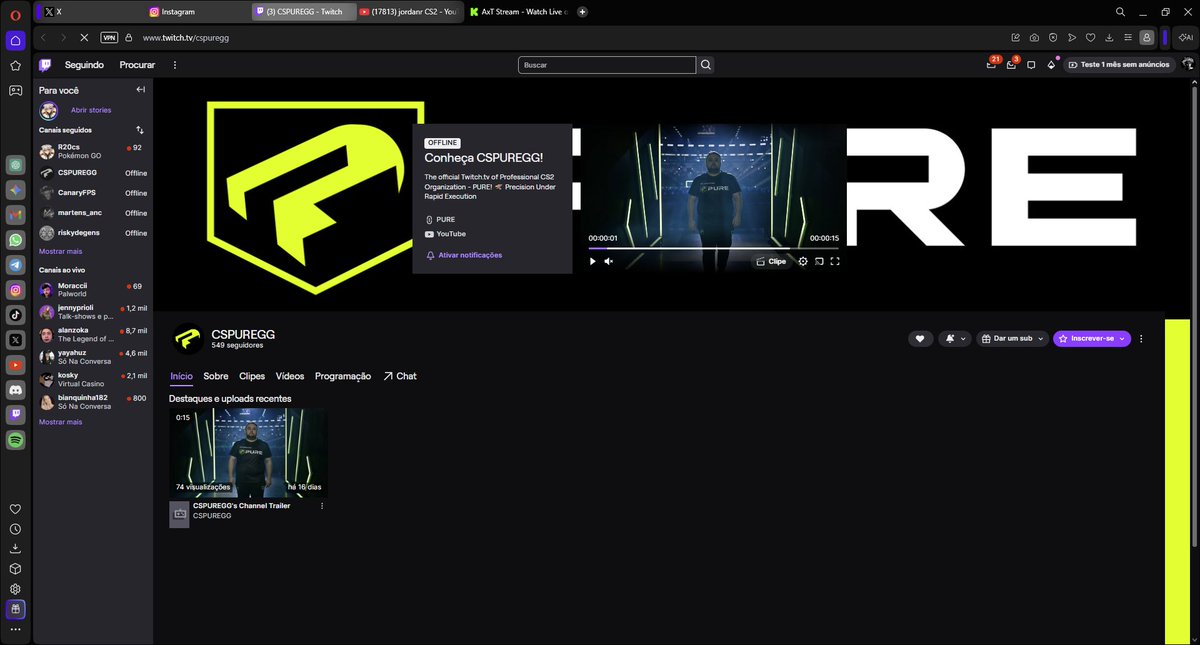This screenshot has height=645, width=1200.
Task: Open options for CSPUREGG's Channel Trailer
Action: (x=322, y=506)
